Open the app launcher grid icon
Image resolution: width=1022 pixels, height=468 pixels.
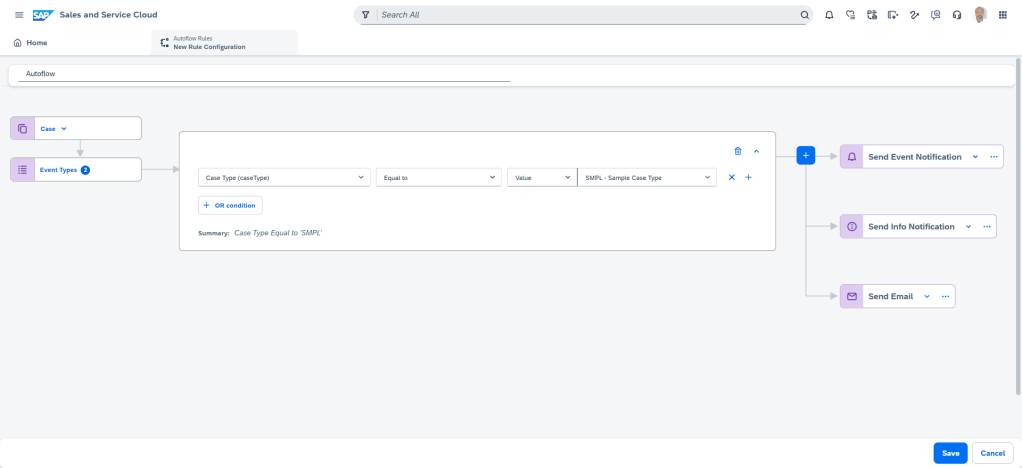pyautogui.click(x=1002, y=14)
